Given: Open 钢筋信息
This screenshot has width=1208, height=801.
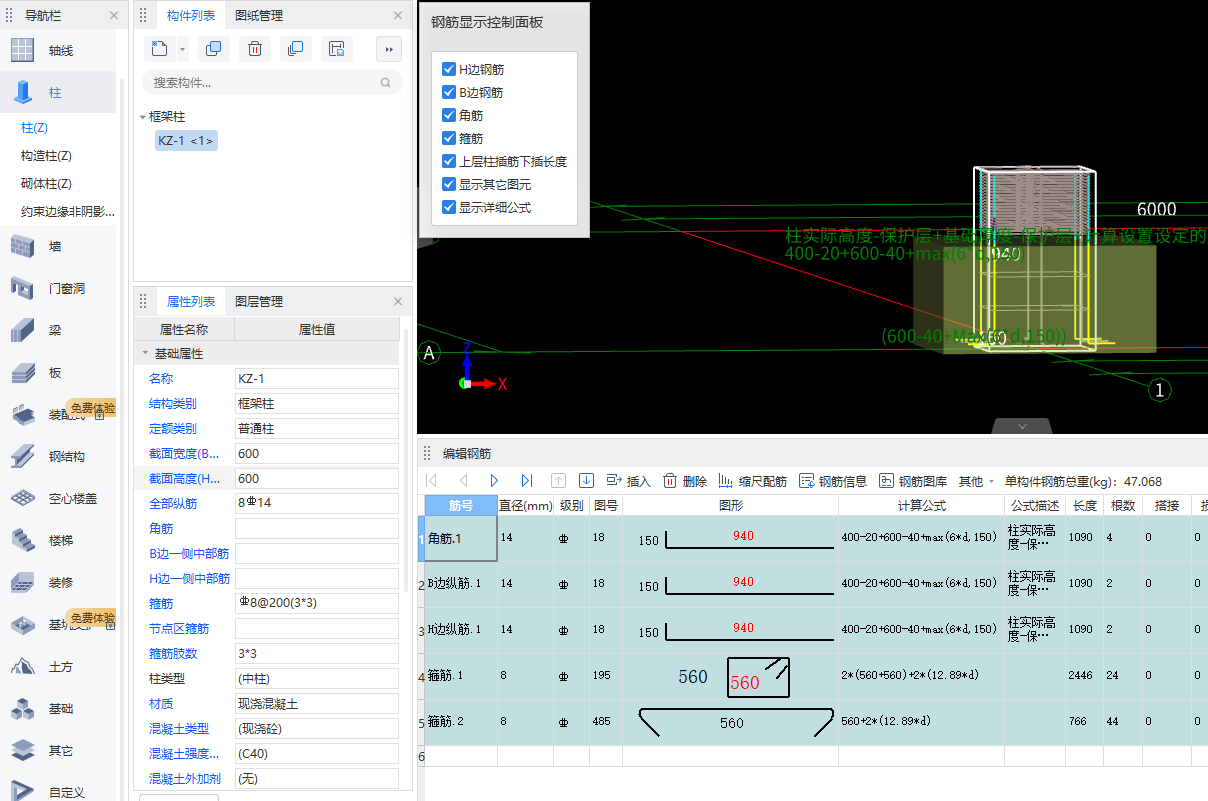Looking at the screenshot, I should (833, 481).
